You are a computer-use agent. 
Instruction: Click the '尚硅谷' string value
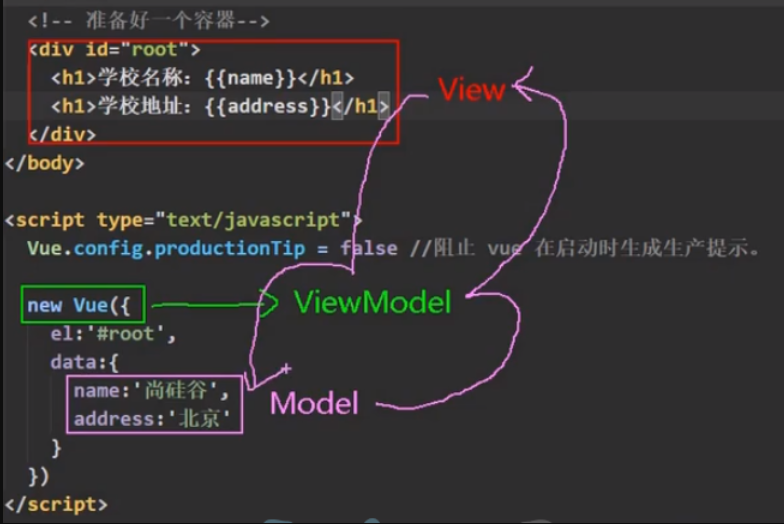click(176, 390)
